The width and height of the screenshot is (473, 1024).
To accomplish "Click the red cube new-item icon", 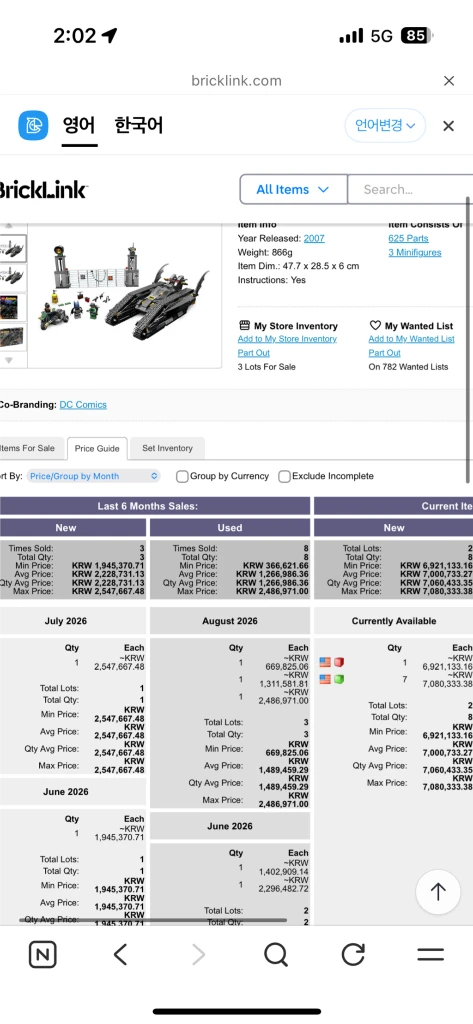I will pyautogui.click(x=339, y=662).
